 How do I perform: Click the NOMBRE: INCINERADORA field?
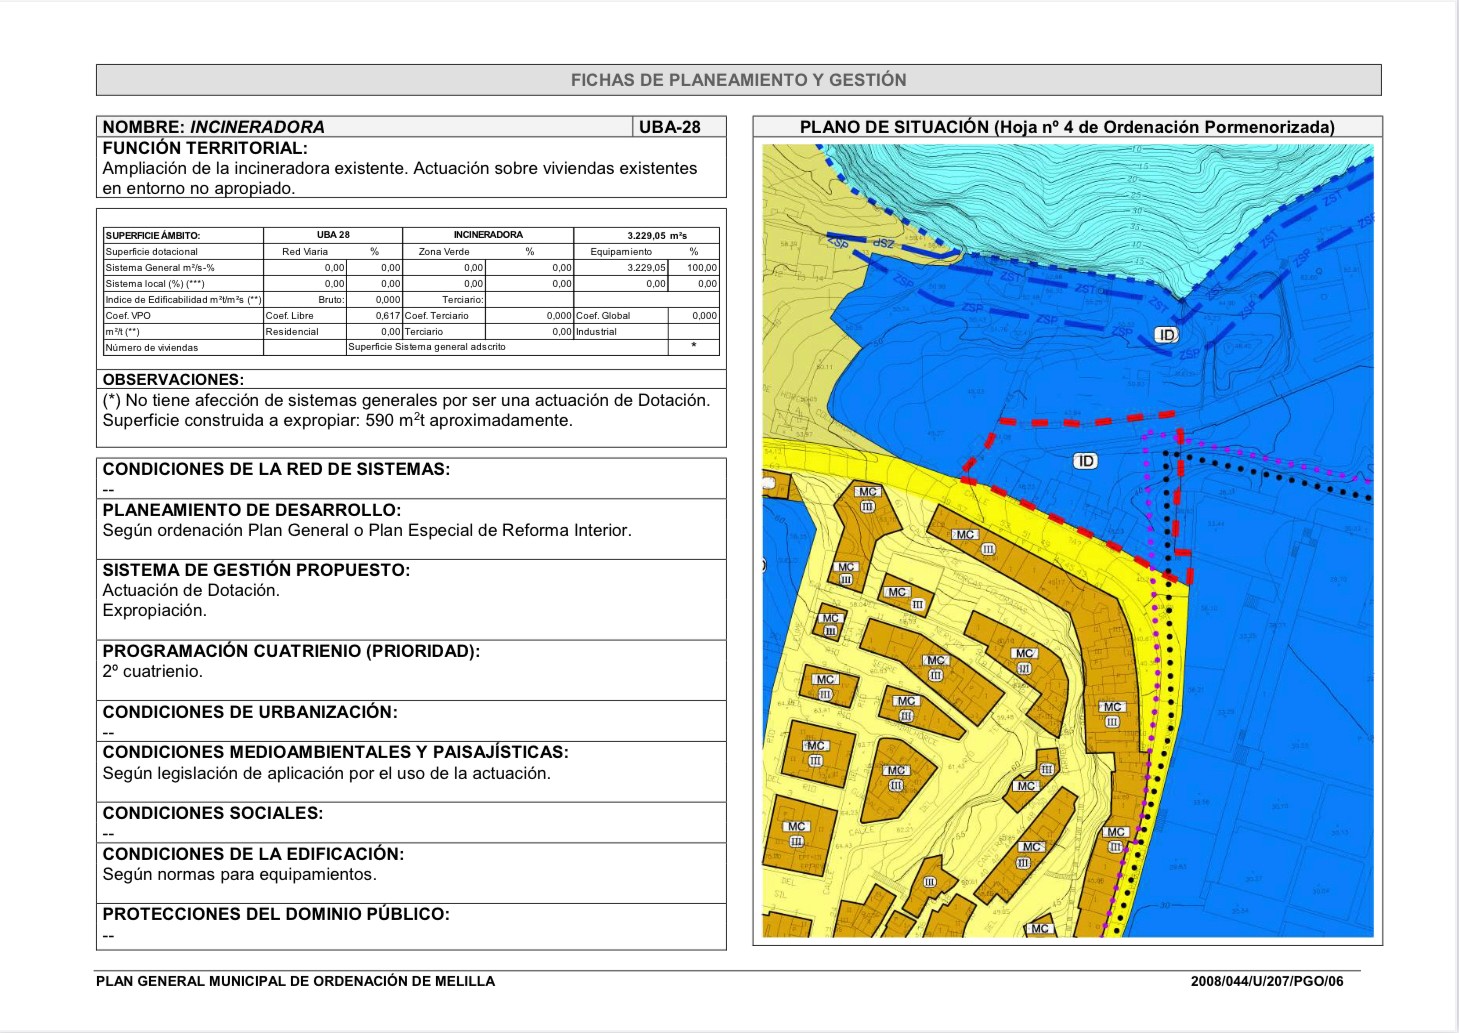pyautogui.click(x=214, y=127)
